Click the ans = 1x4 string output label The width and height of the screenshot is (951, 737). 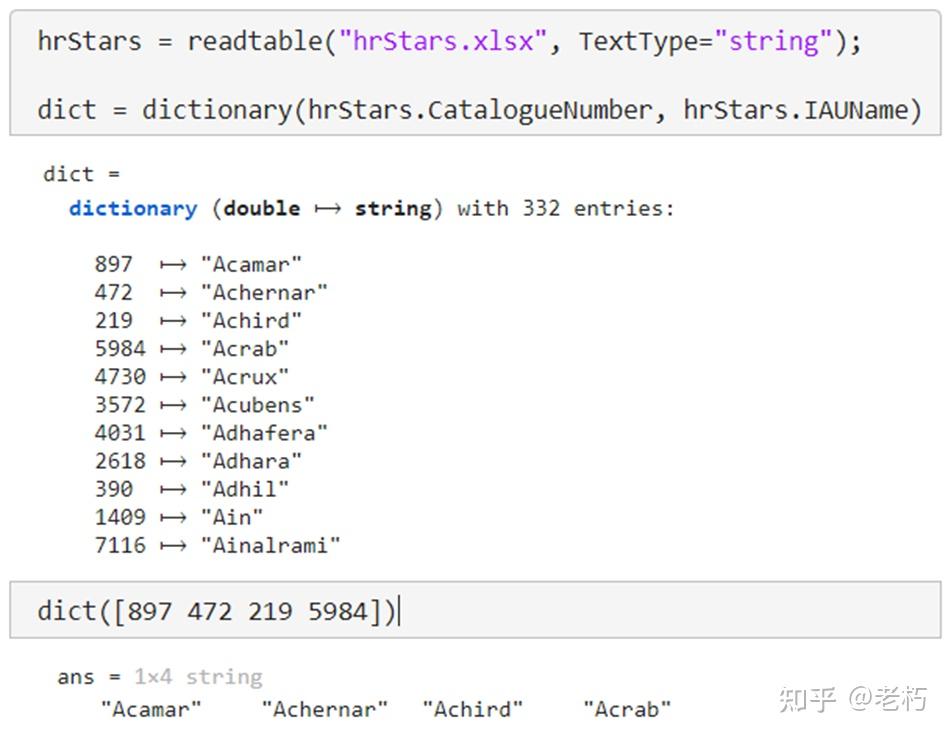tap(160, 676)
